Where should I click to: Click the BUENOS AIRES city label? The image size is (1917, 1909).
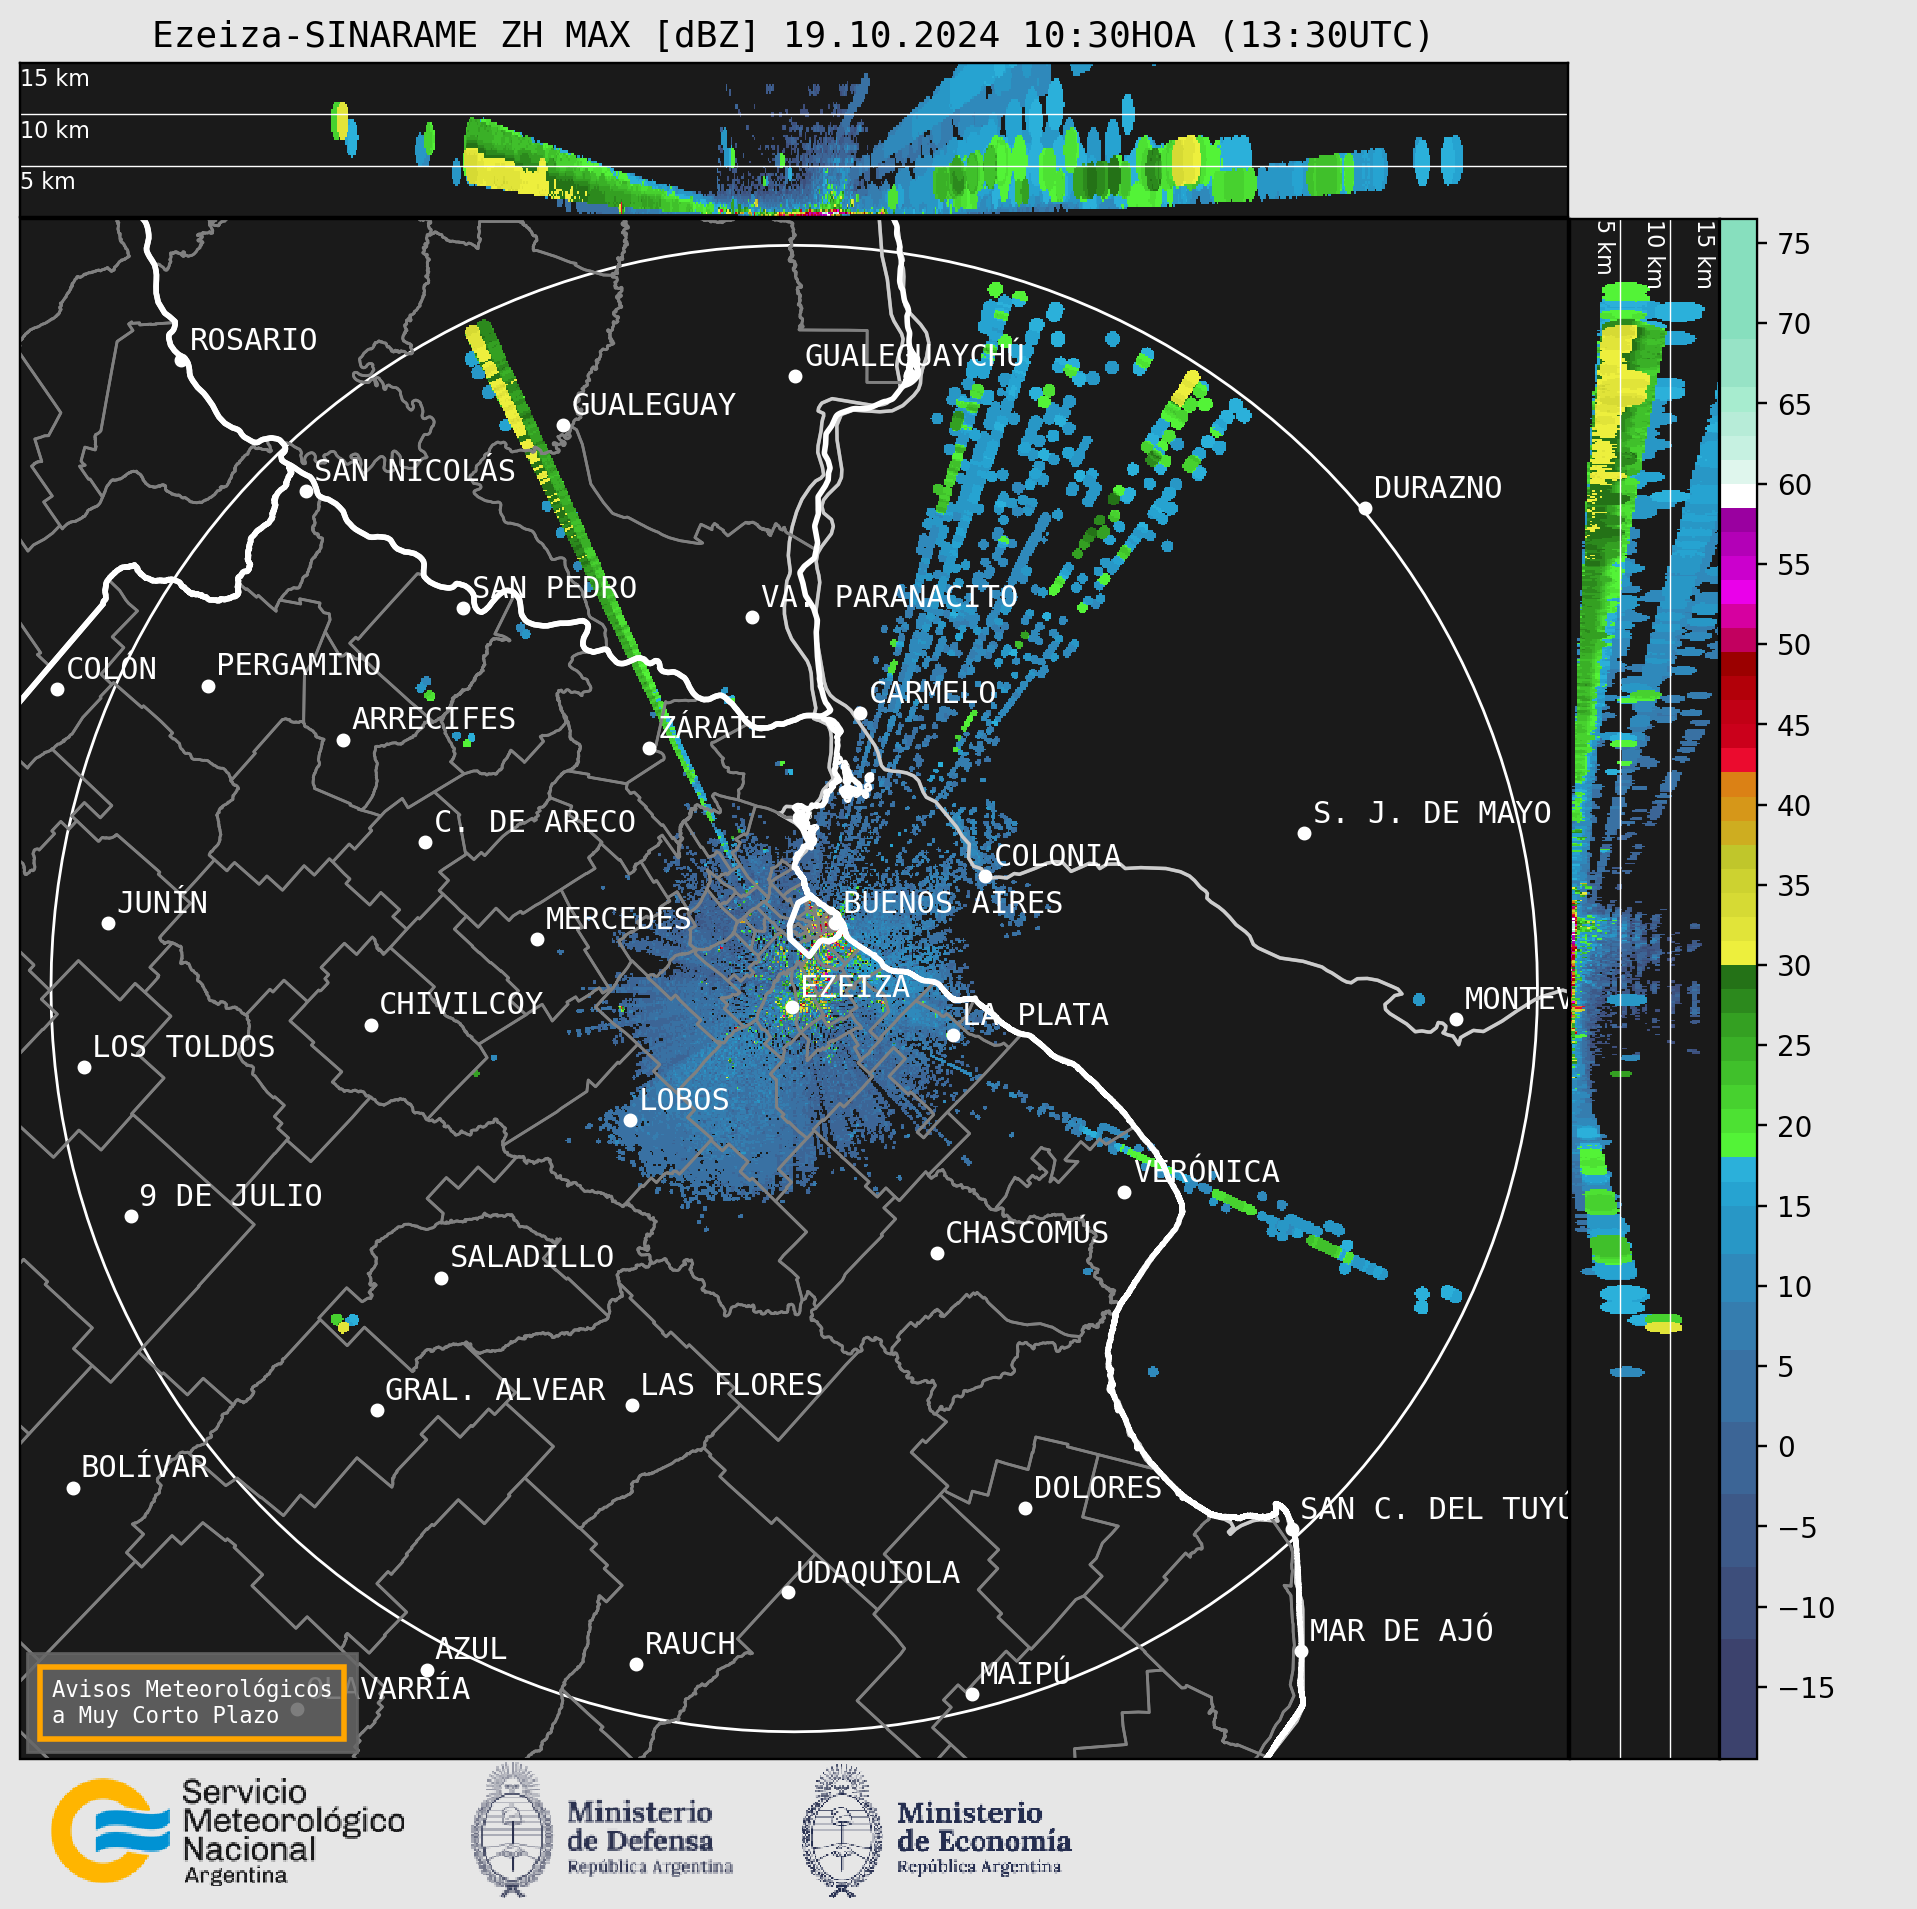click(953, 903)
